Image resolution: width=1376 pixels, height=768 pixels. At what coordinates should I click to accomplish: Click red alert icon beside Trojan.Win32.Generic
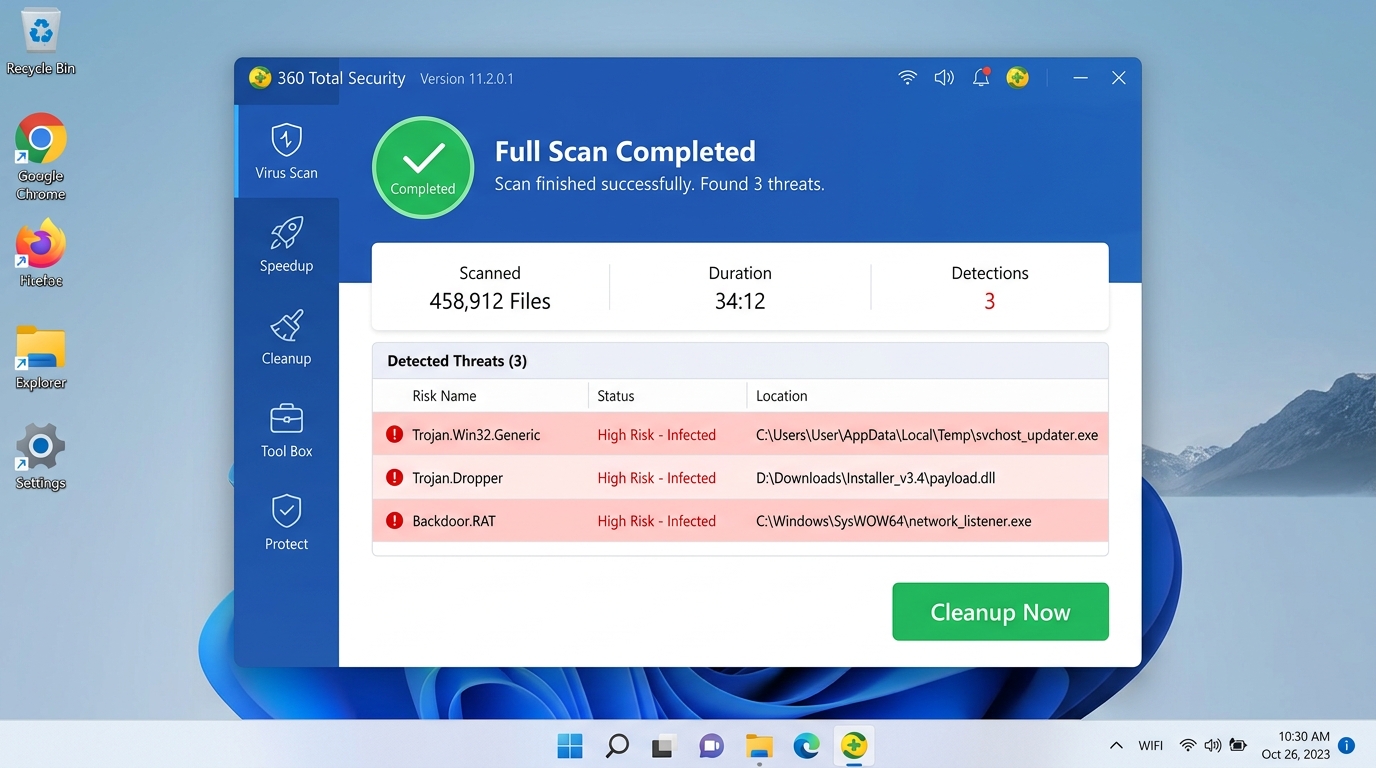point(394,435)
